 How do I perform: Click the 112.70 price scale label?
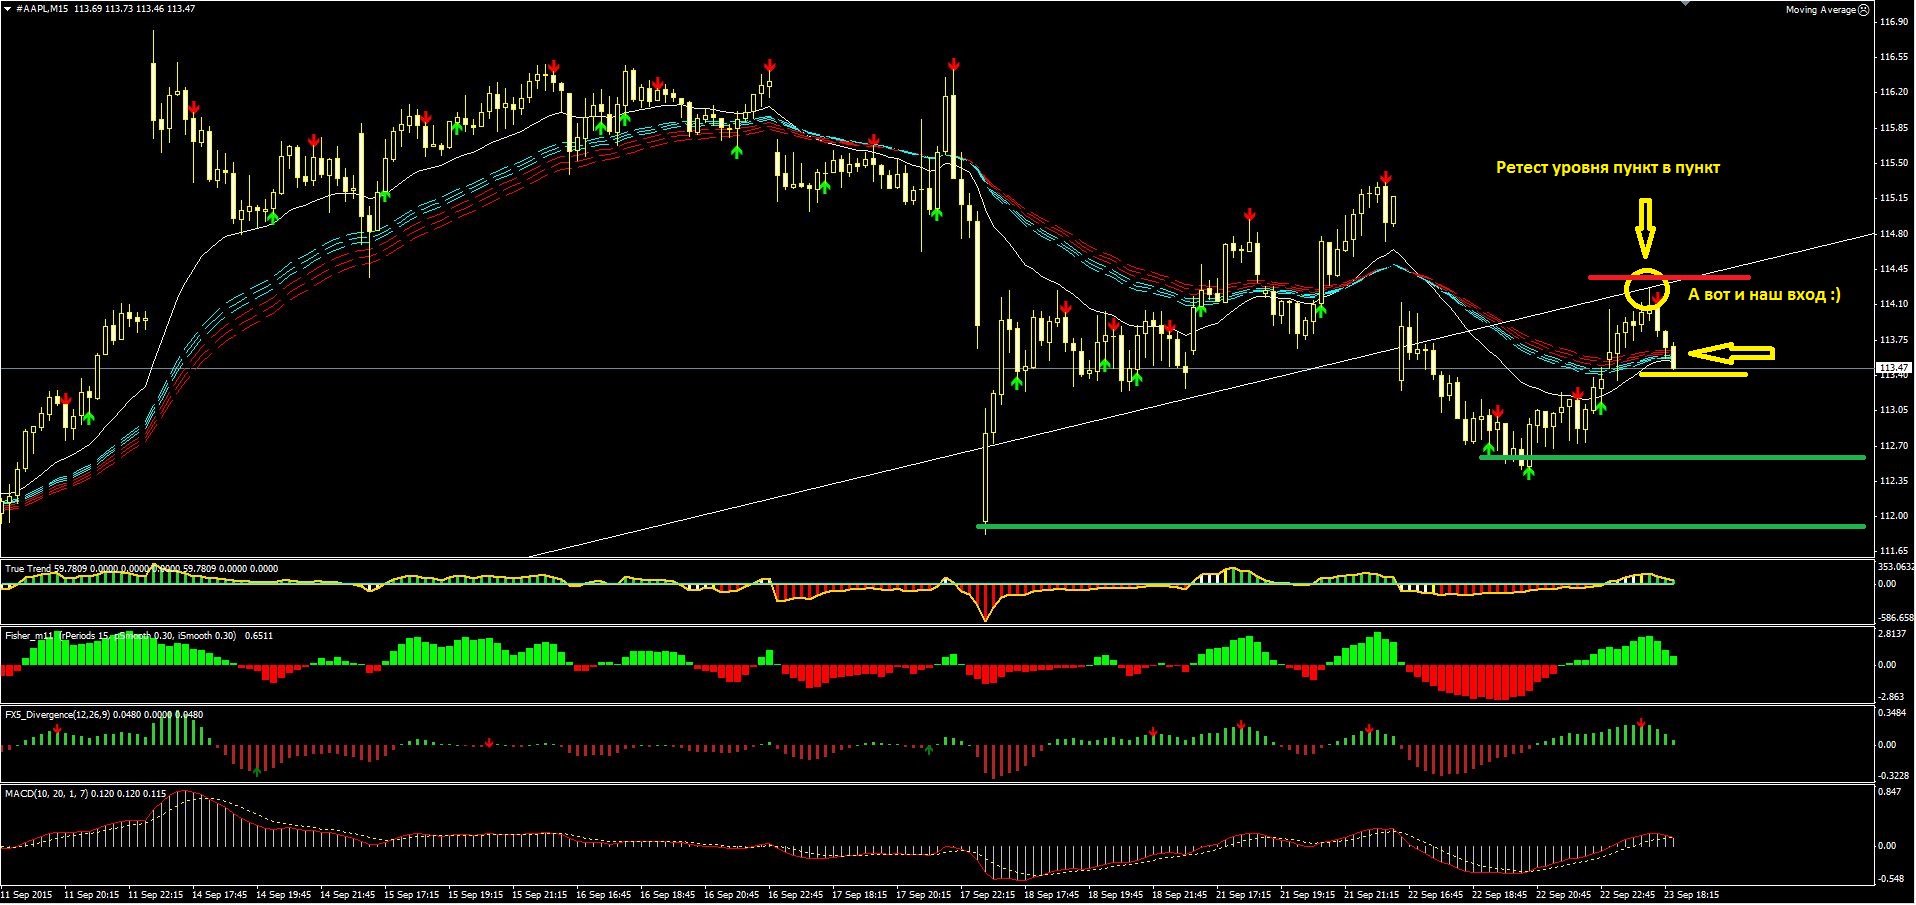(x=1894, y=445)
